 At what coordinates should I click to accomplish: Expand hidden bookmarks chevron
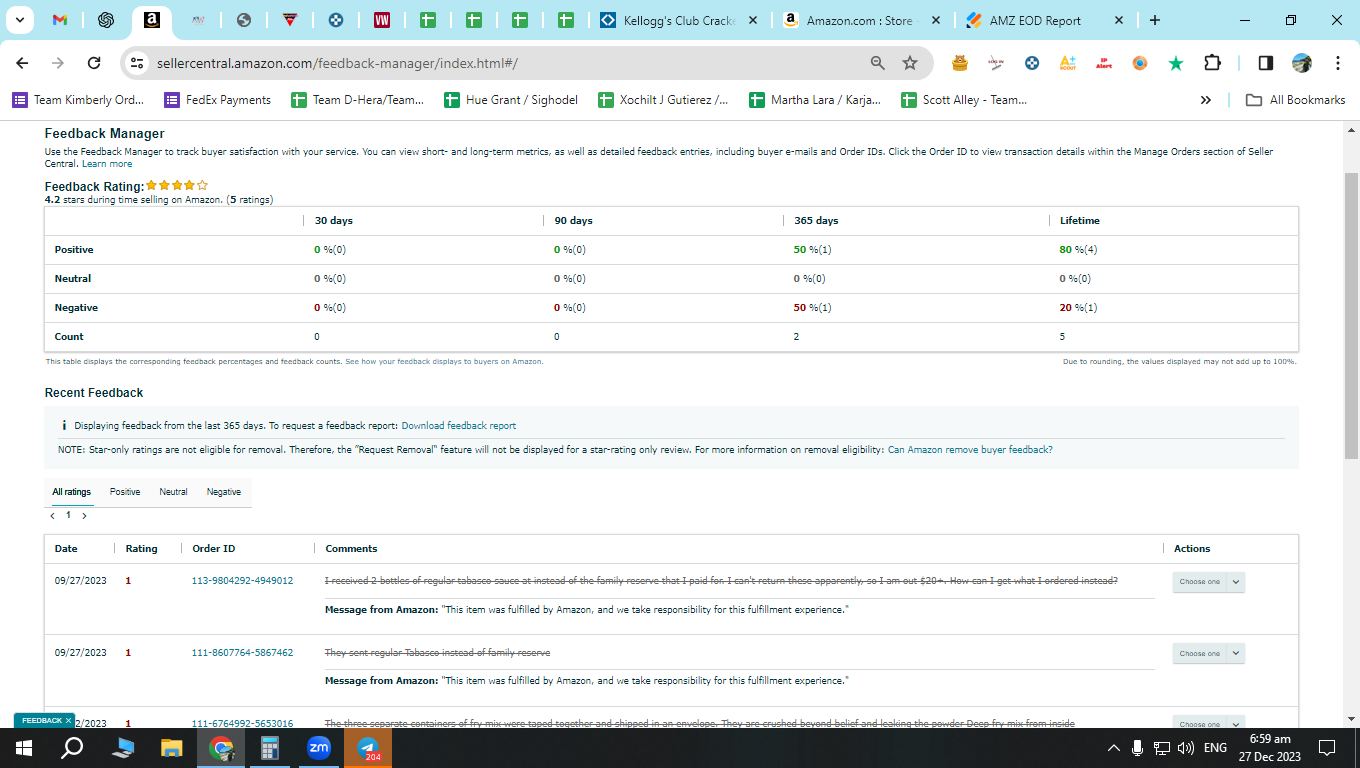coord(1206,100)
